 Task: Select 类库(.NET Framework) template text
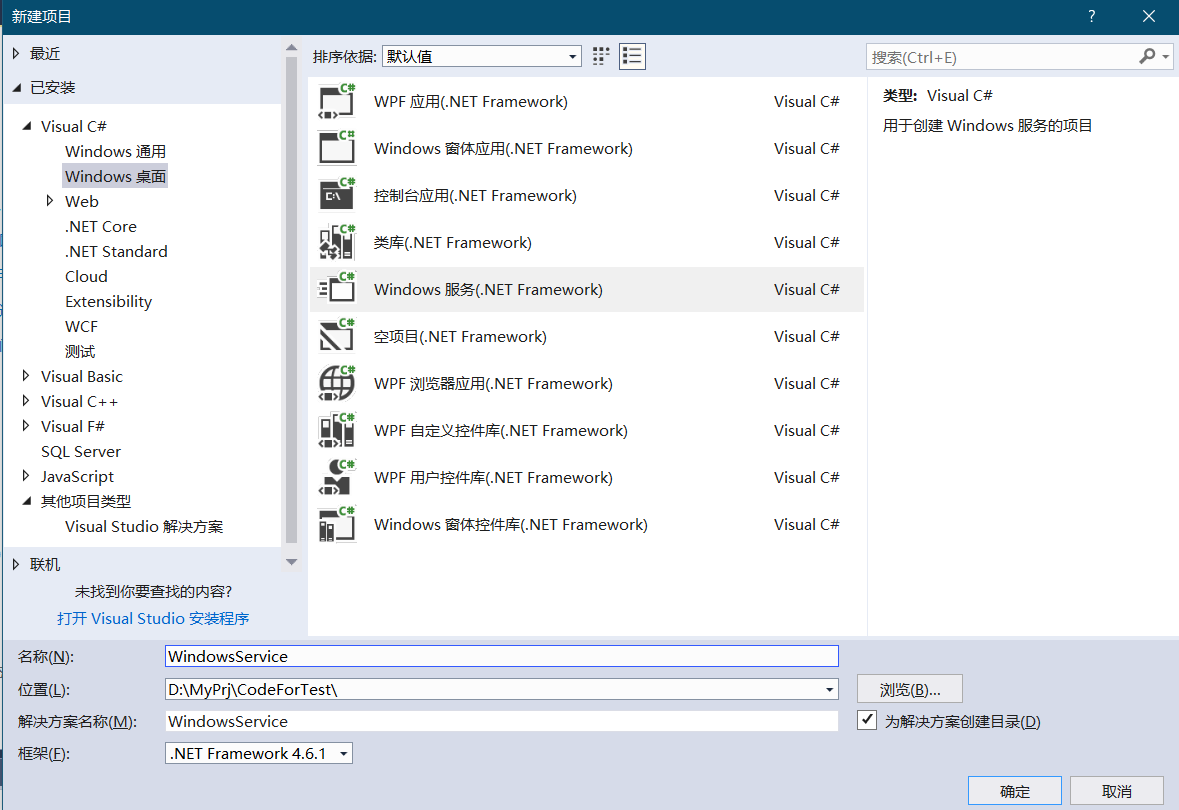coord(453,242)
